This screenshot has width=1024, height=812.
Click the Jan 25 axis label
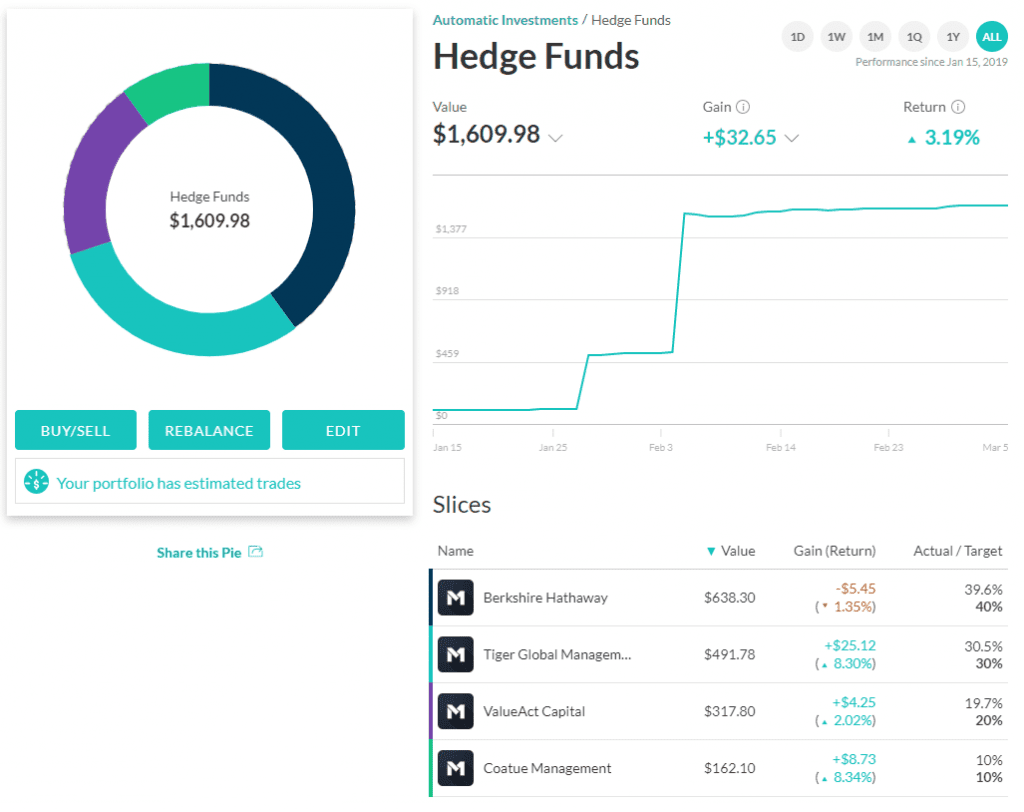tap(552, 447)
